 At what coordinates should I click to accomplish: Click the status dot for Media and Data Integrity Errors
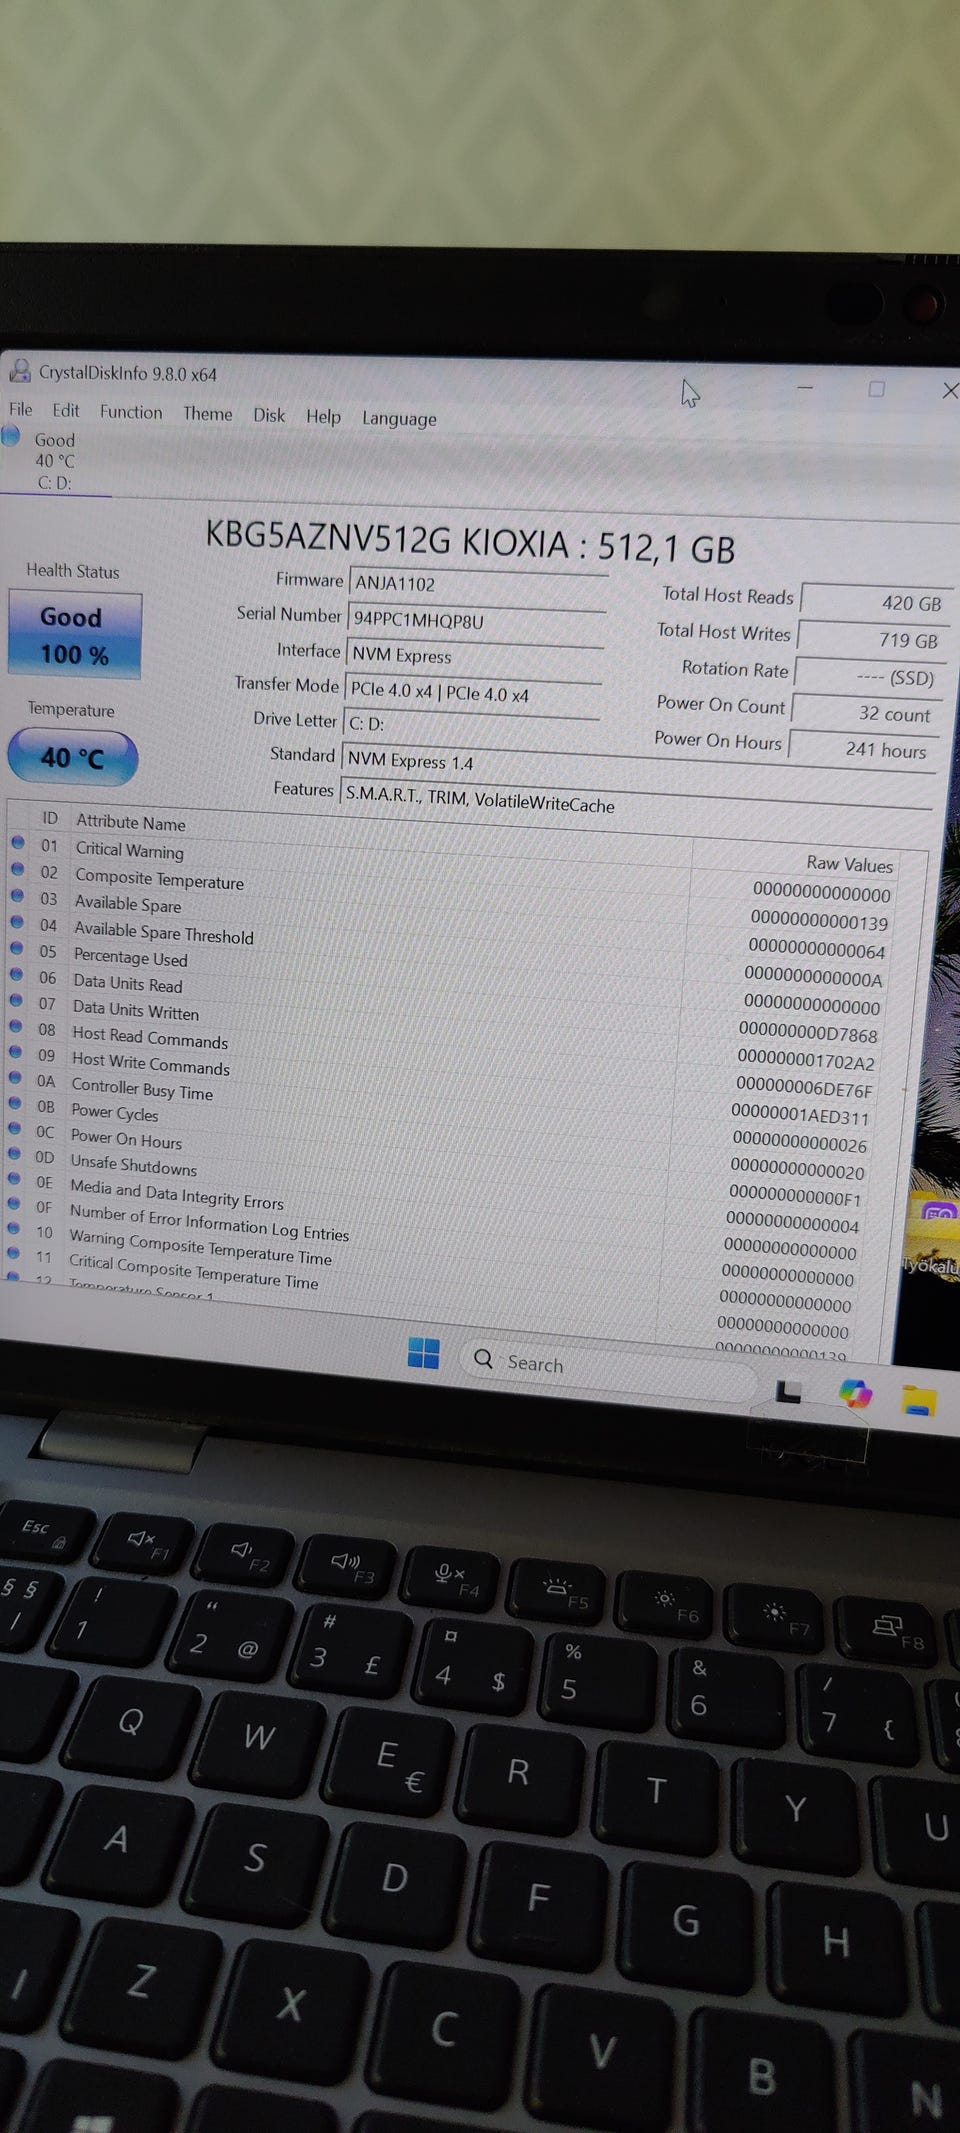point(14,1179)
